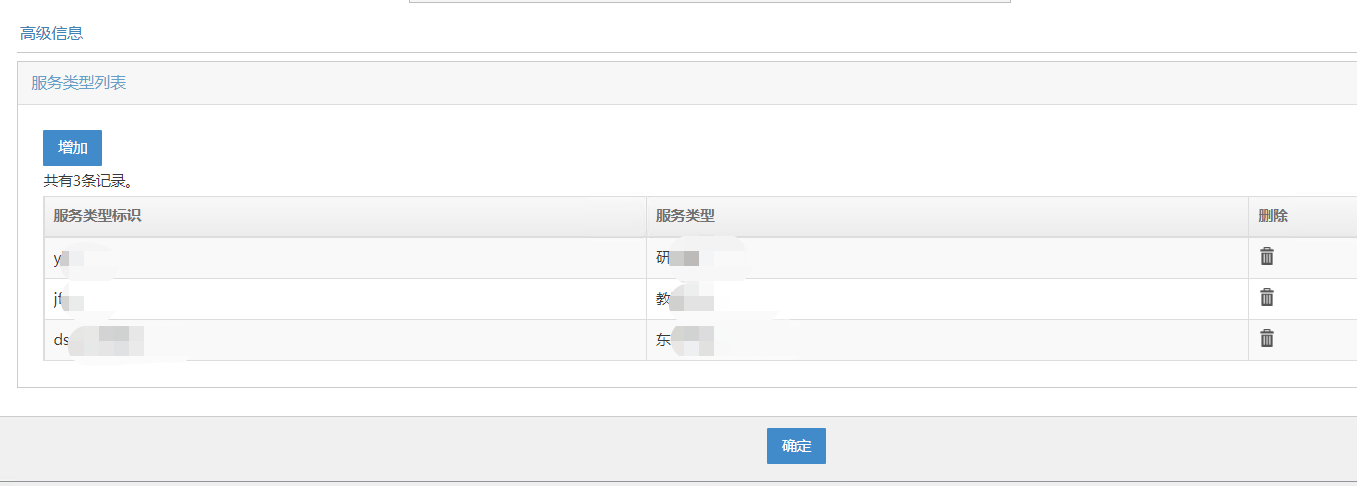
Task: Collapse the 高级信息 section heading
Action: tap(51, 33)
